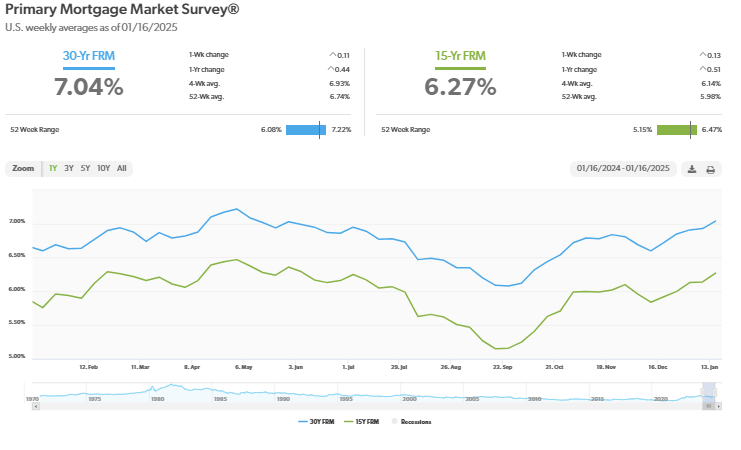
Task: Click the blue 30-Yr 52 week range bar
Action: [306, 130]
